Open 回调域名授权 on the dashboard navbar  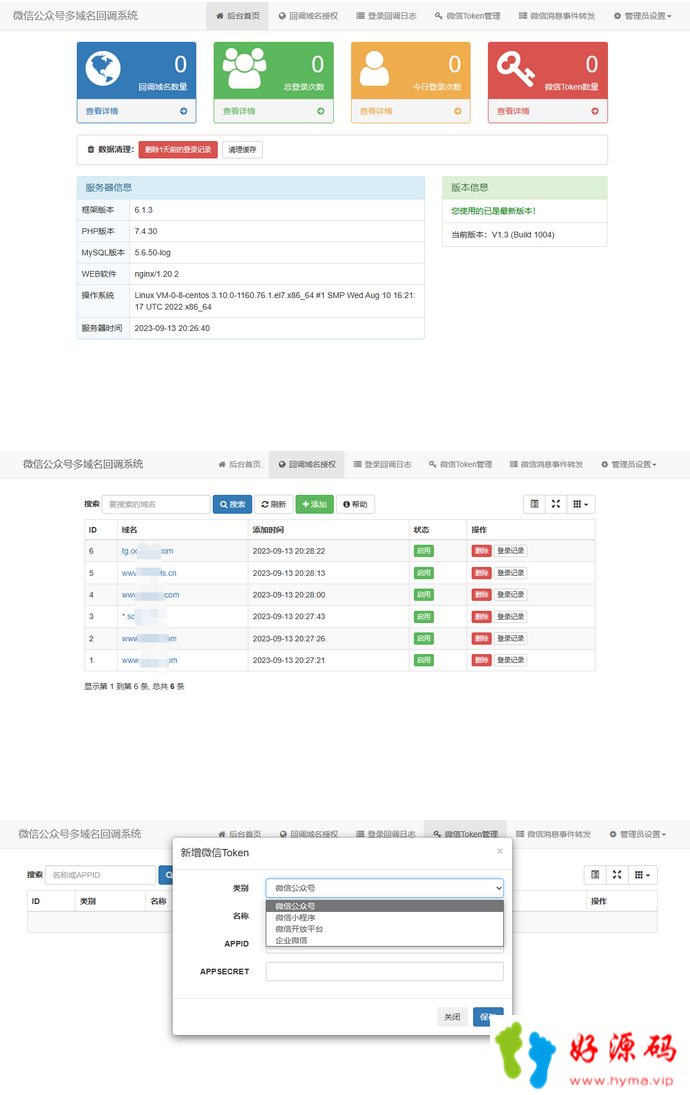coord(308,15)
